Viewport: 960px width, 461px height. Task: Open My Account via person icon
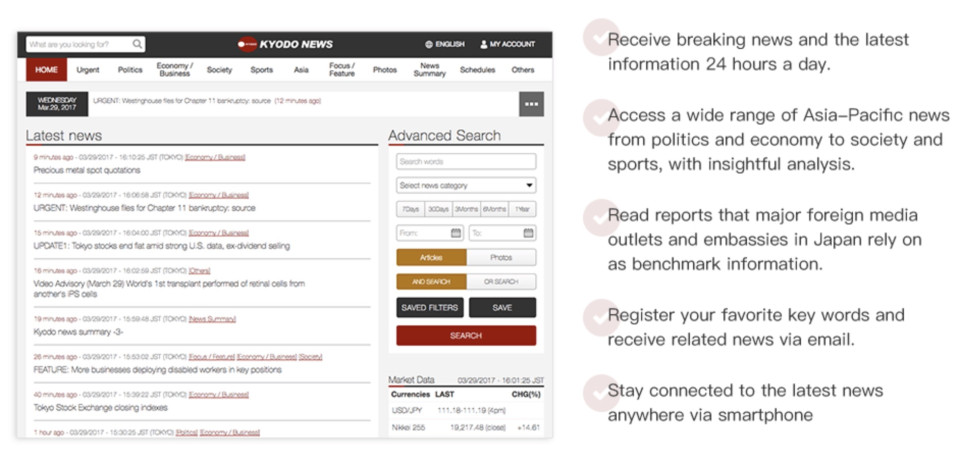pyautogui.click(x=484, y=44)
